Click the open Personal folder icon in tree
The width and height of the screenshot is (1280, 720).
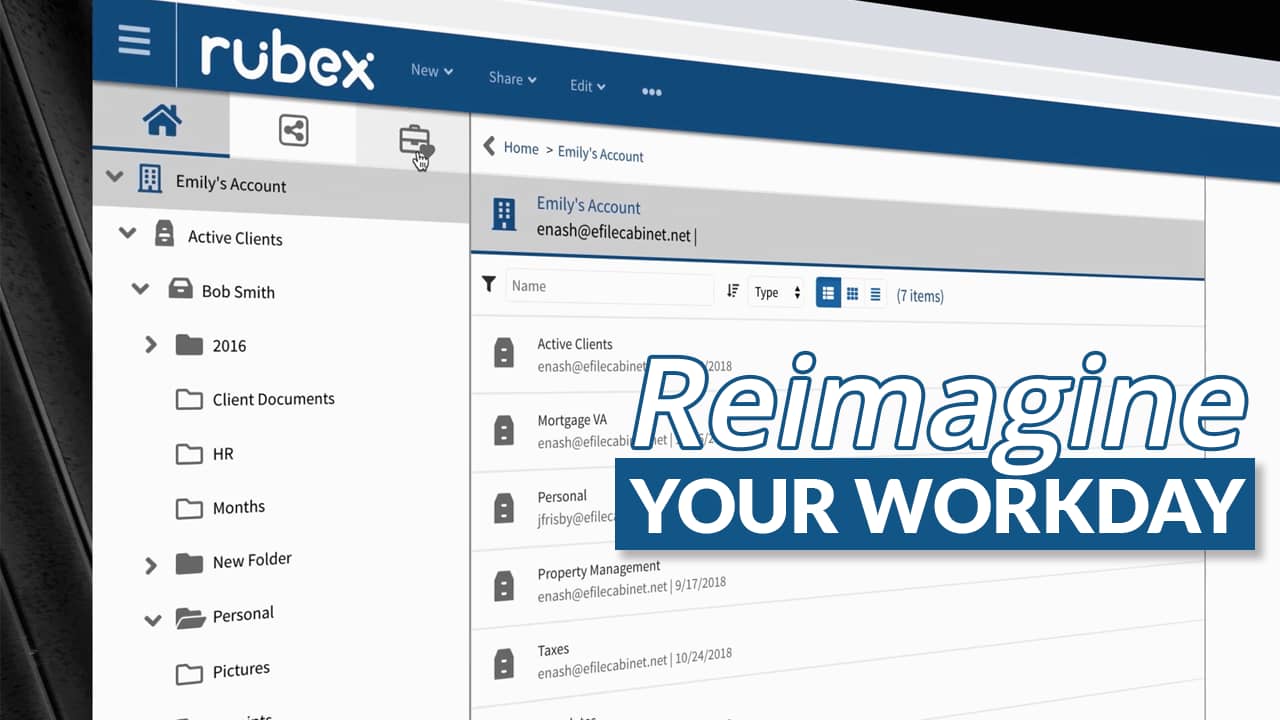pos(190,619)
